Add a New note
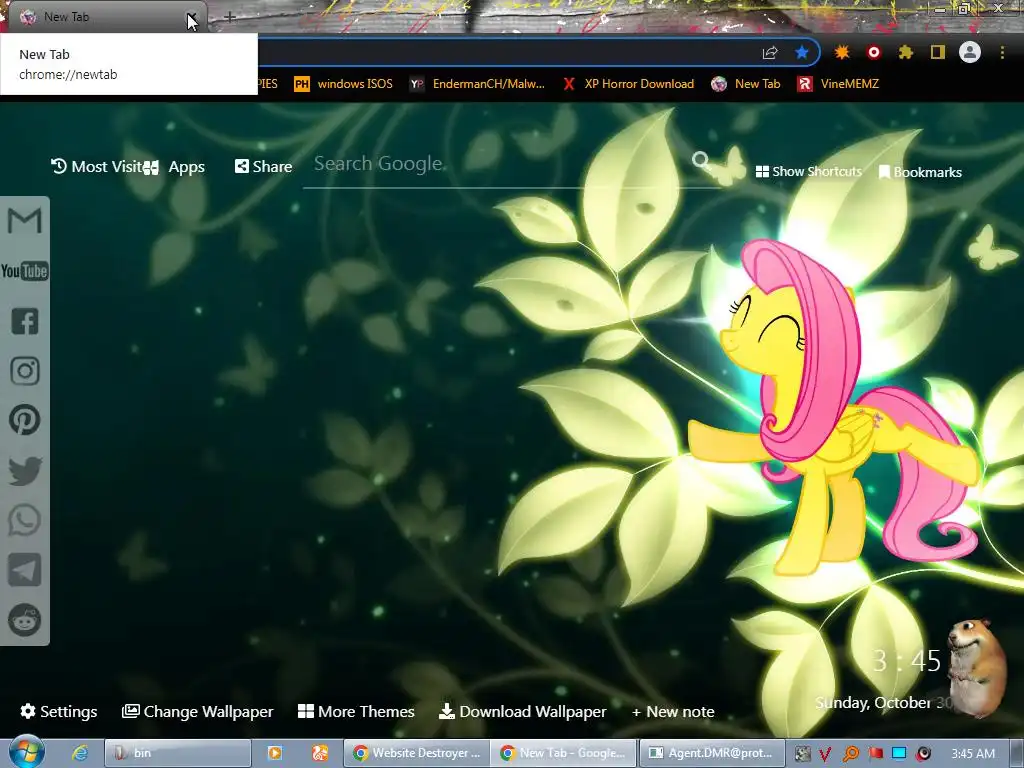Screen dimensions: 1024x768 coord(673,711)
